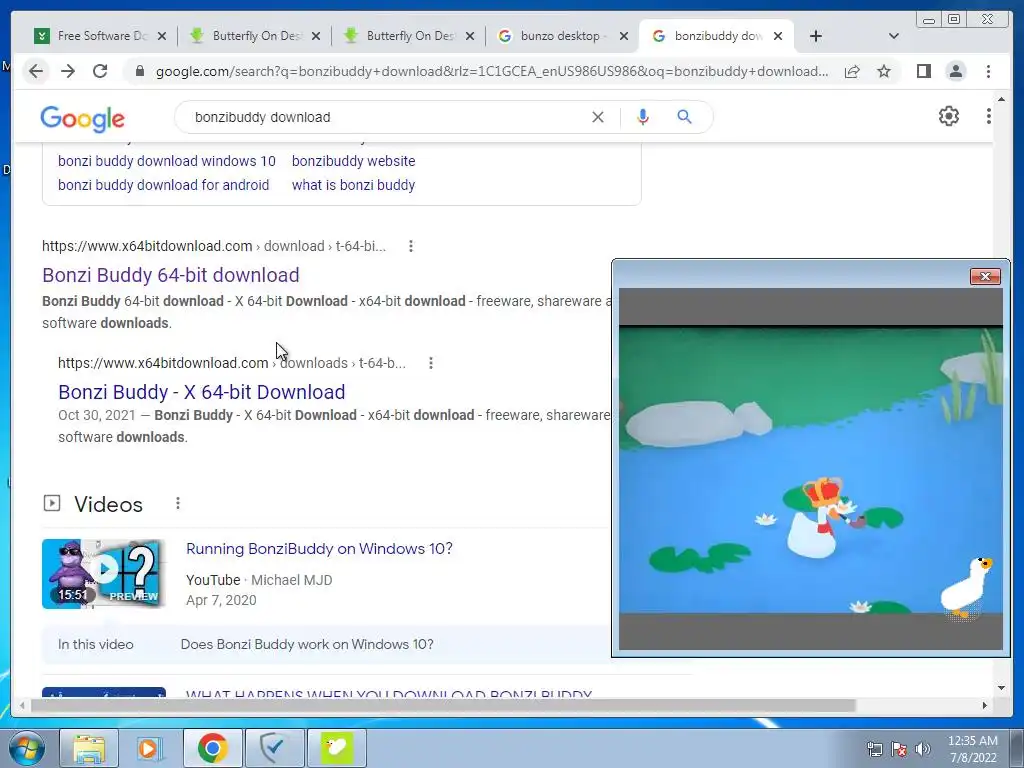Open the new tab plus button
Screen dimensions: 1024x768
[x=816, y=36]
